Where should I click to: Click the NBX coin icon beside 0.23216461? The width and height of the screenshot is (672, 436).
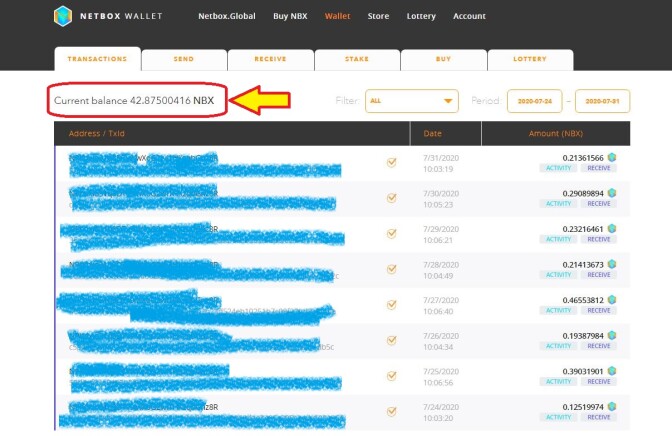612,229
